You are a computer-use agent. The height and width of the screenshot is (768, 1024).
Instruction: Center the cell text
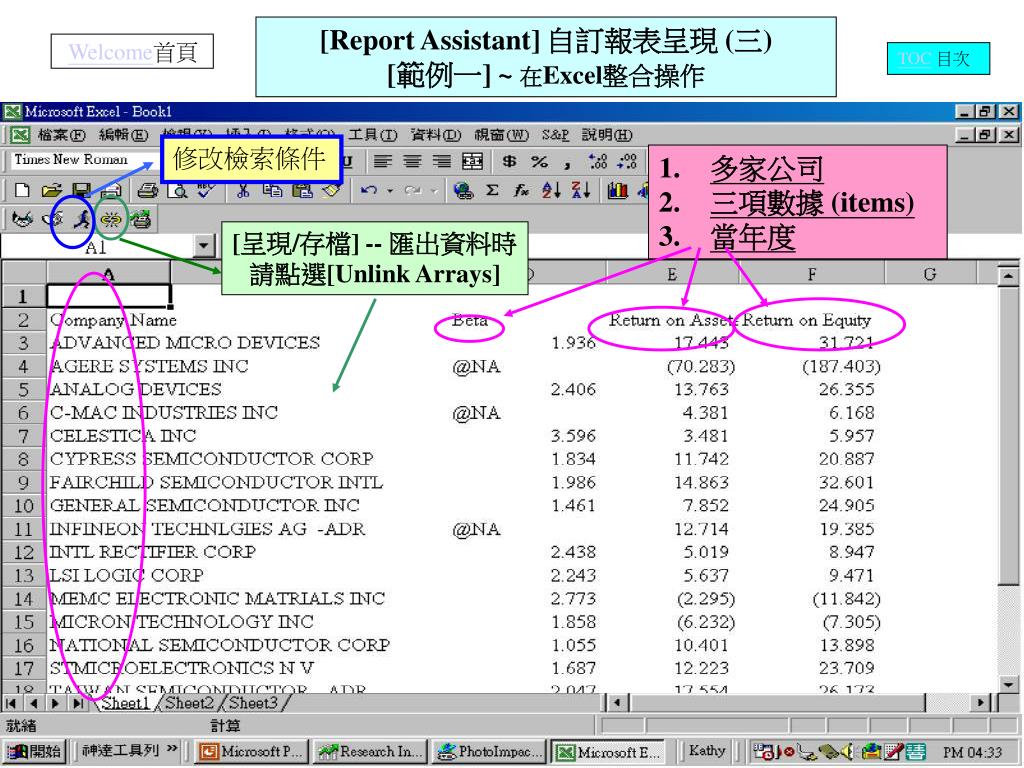tap(412, 161)
